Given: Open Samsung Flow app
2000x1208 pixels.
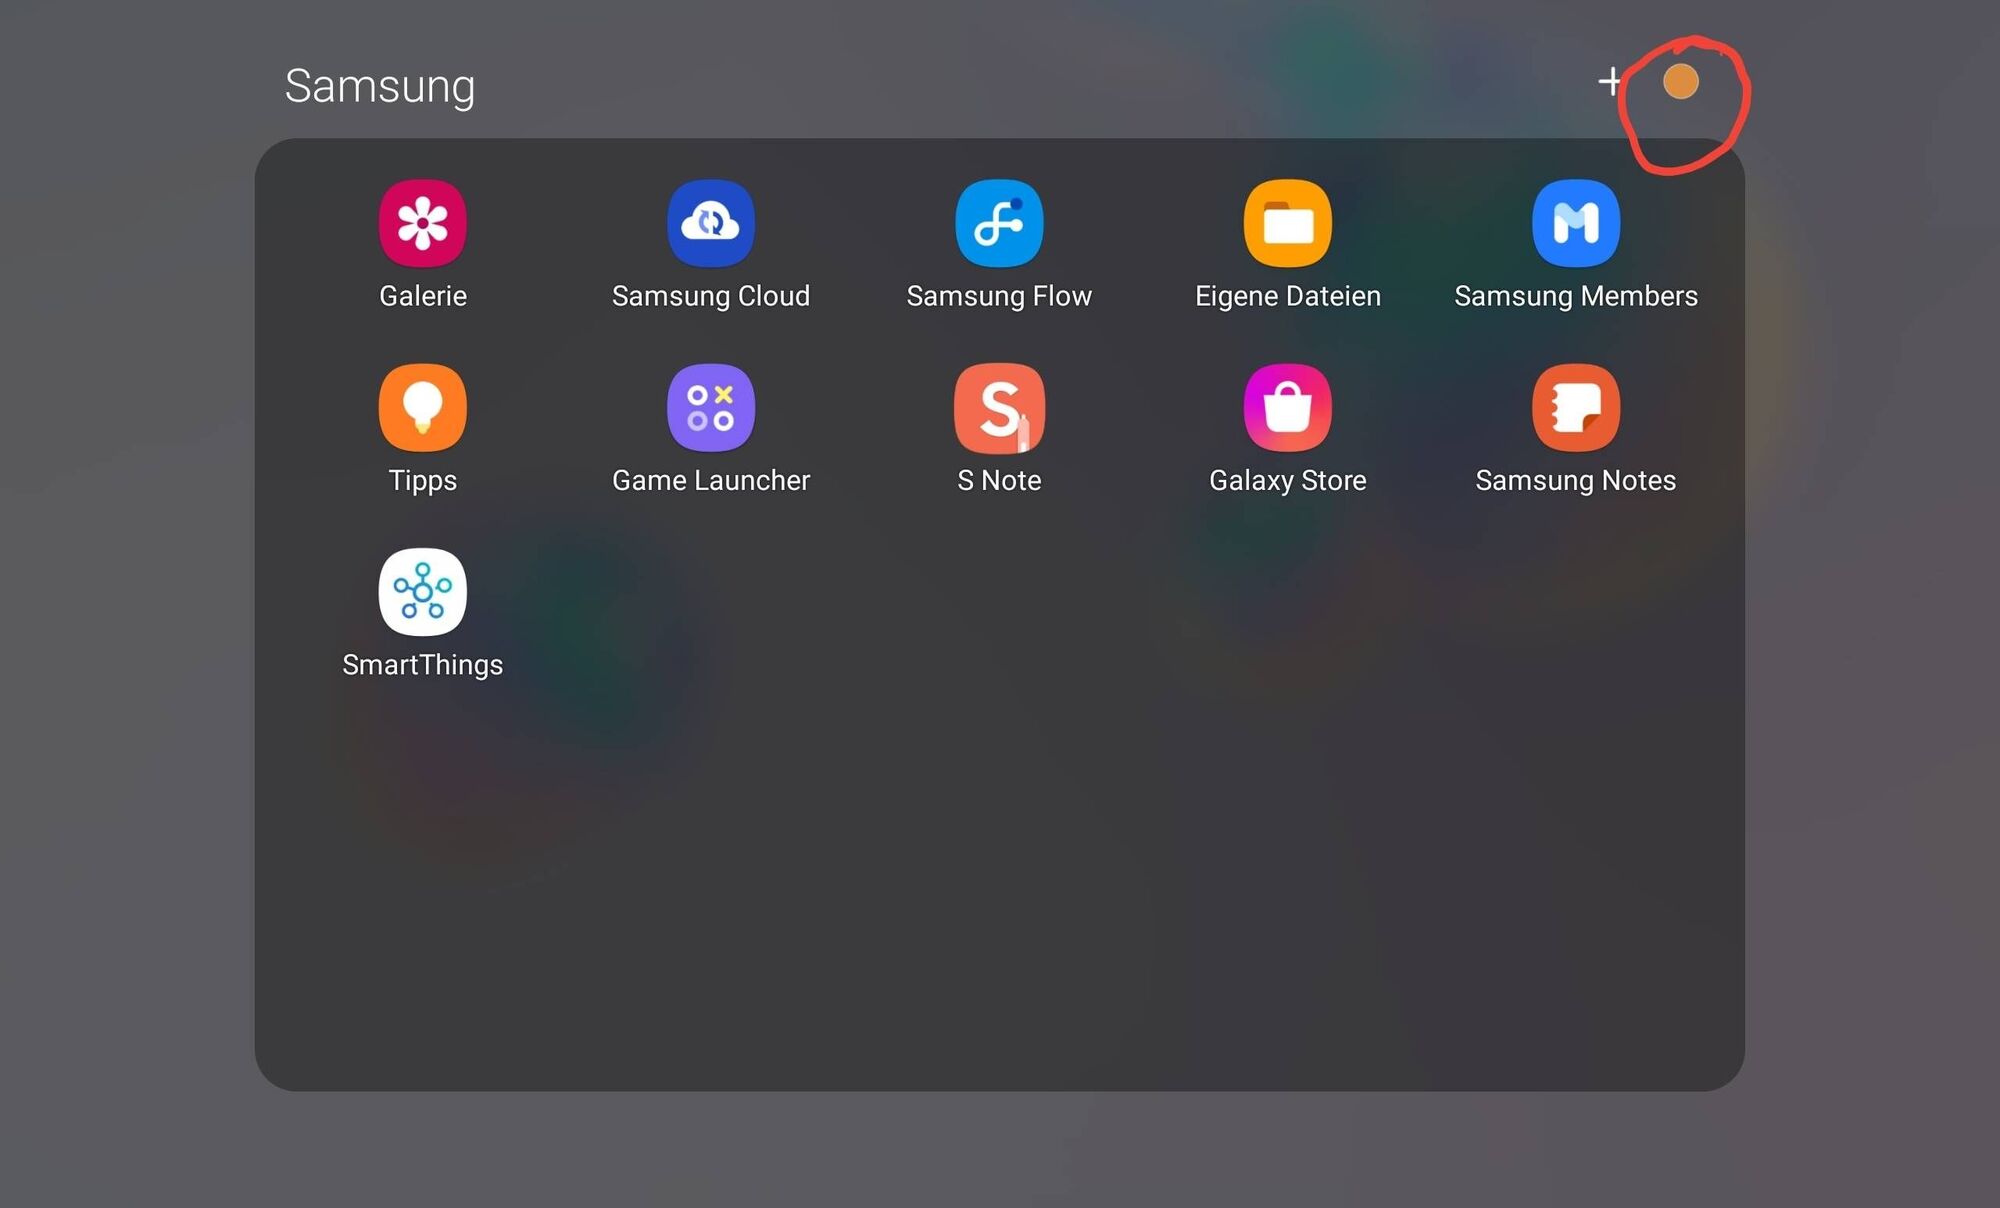Looking at the screenshot, I should tap(999, 223).
